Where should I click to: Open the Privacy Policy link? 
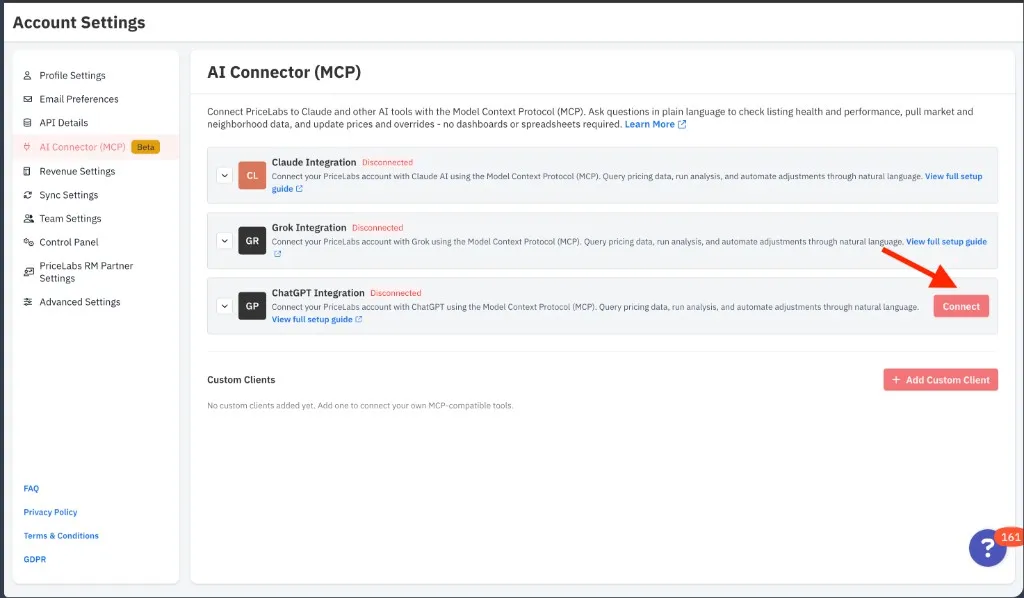[50, 512]
